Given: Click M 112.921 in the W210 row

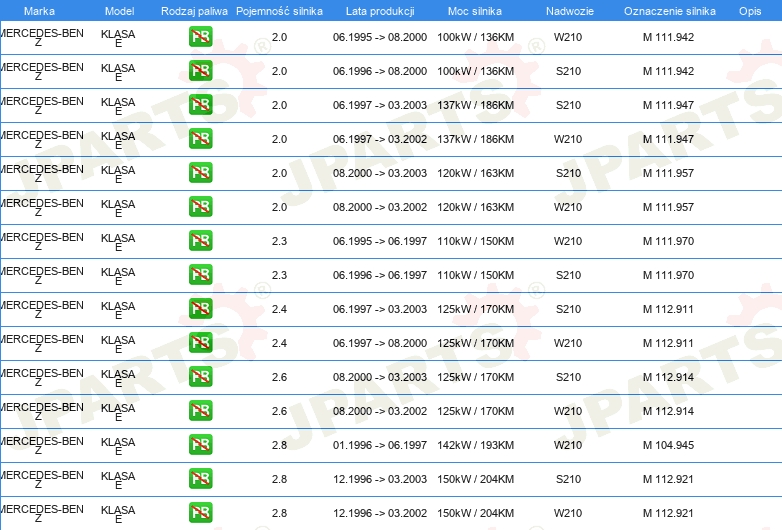Looking at the screenshot, I should (x=668, y=513).
